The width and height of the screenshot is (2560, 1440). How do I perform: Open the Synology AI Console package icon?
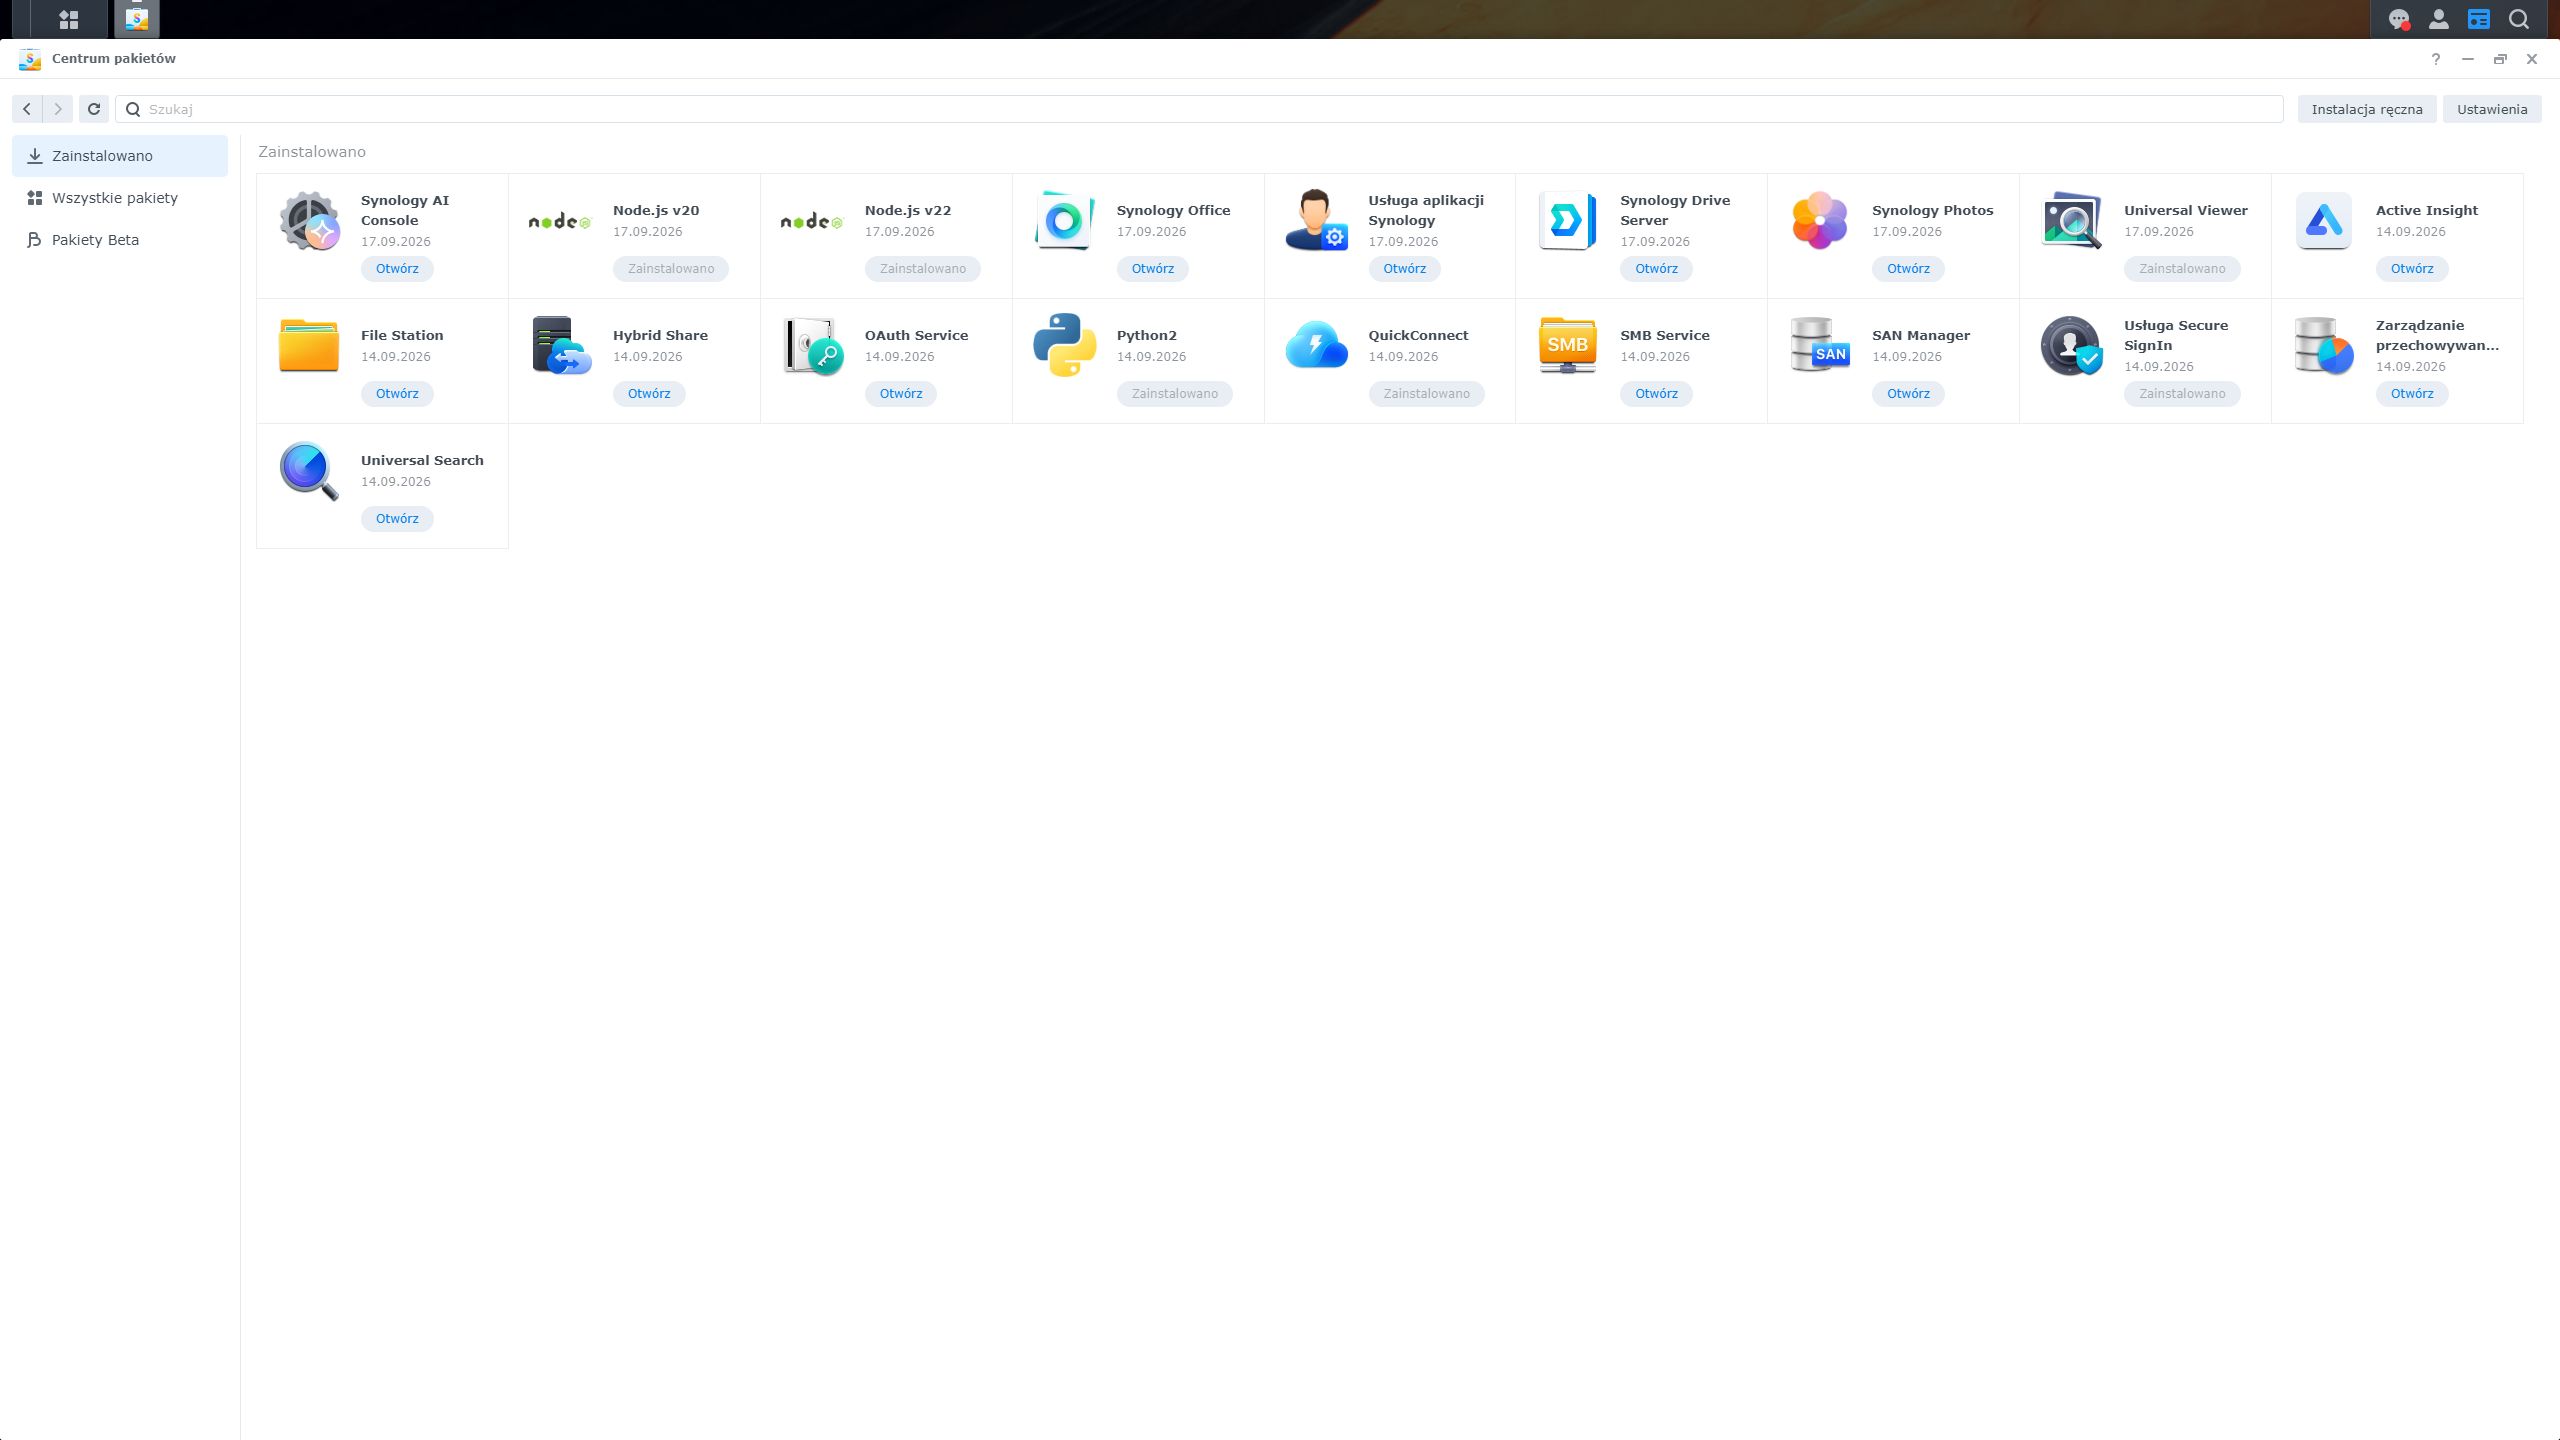pyautogui.click(x=309, y=221)
